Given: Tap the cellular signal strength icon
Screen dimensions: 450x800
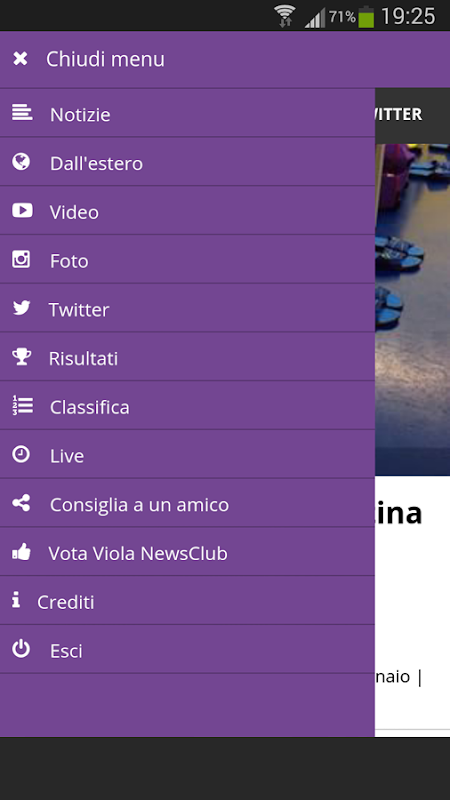Looking at the screenshot, I should pos(315,18).
